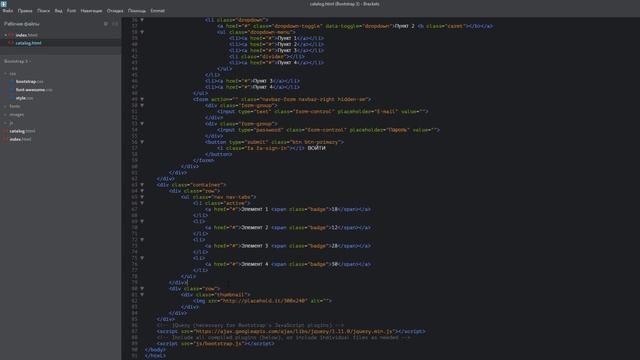
Task: Fold first form-group div on line 50
Action: click(x=142, y=105)
